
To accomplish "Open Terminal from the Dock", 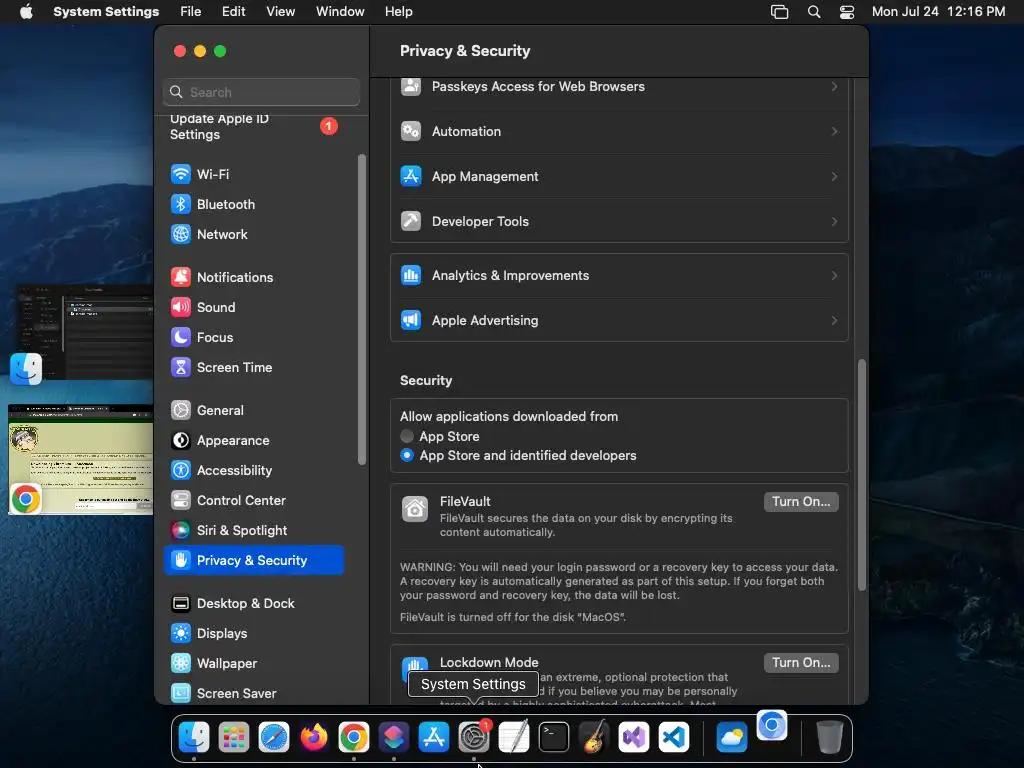I will 554,738.
